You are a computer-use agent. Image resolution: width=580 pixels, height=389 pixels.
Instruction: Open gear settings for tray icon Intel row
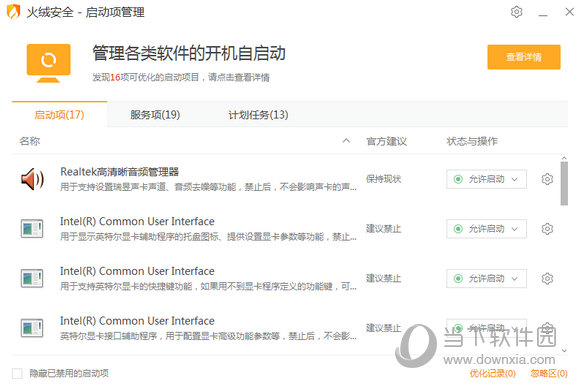point(547,229)
